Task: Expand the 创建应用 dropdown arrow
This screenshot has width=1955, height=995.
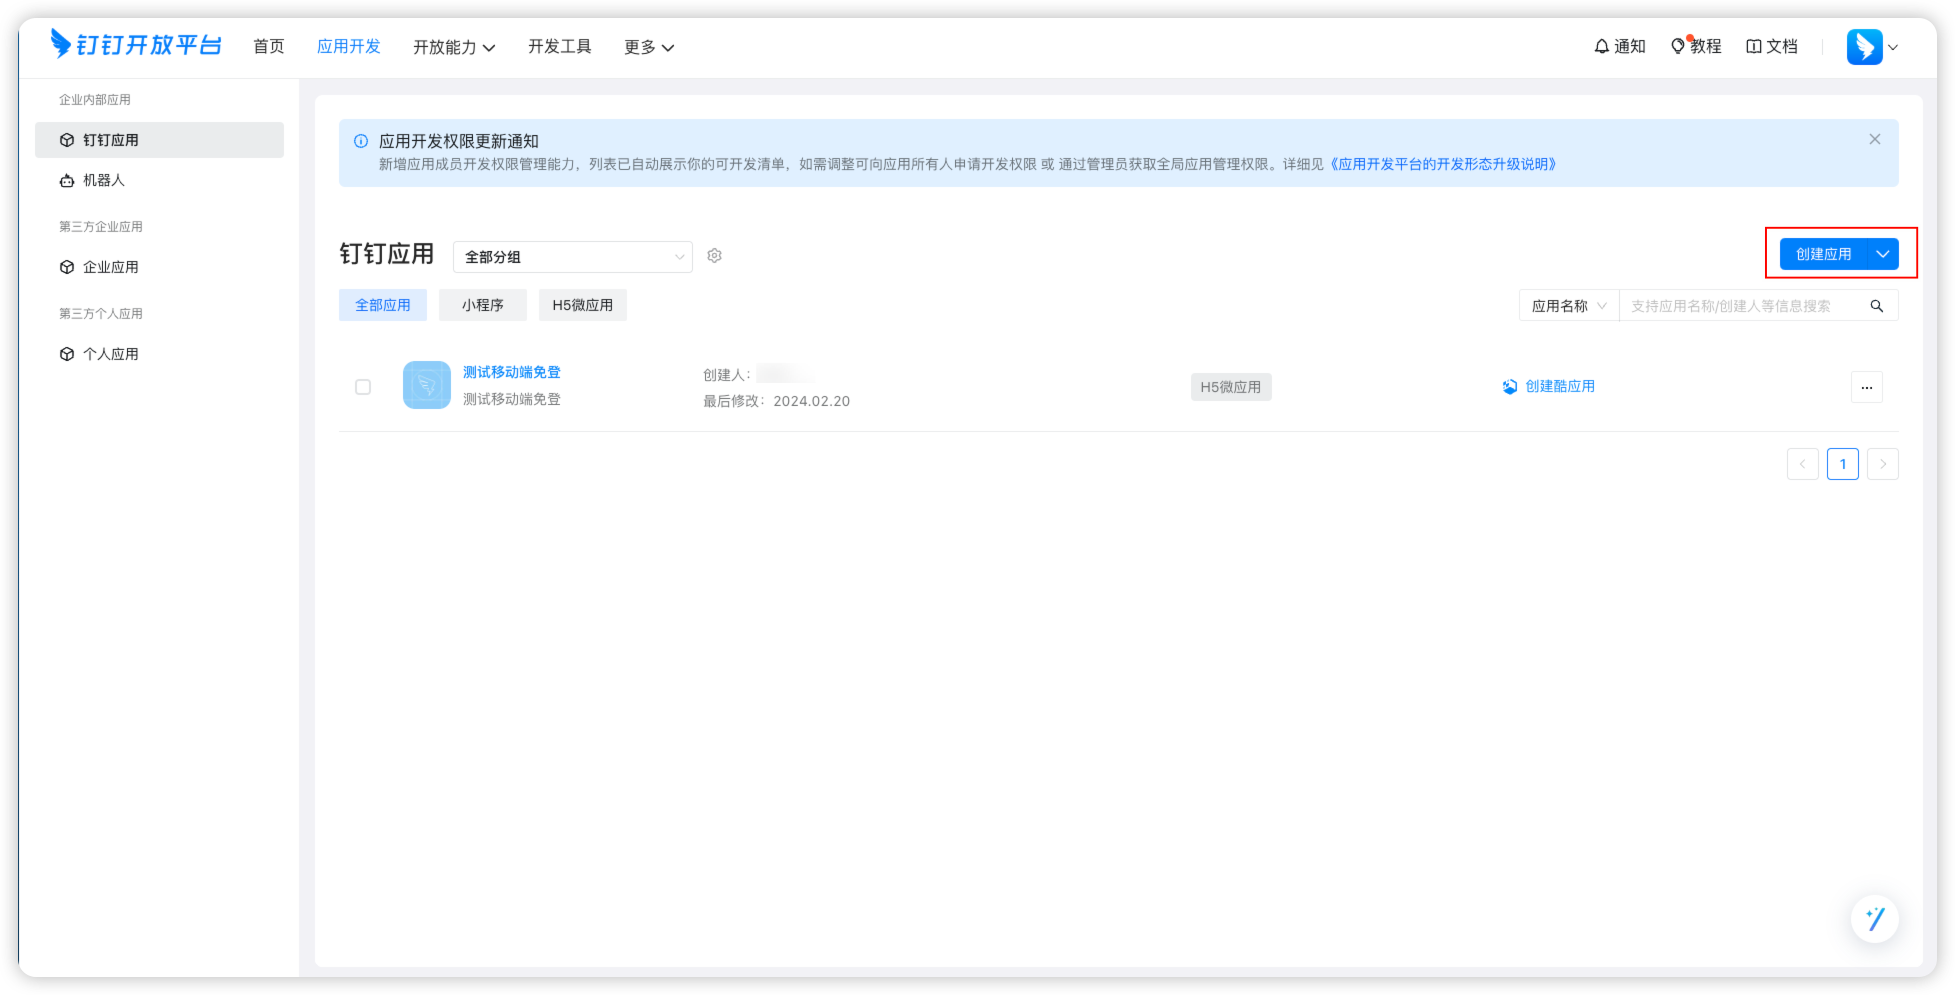Action: (x=1883, y=254)
